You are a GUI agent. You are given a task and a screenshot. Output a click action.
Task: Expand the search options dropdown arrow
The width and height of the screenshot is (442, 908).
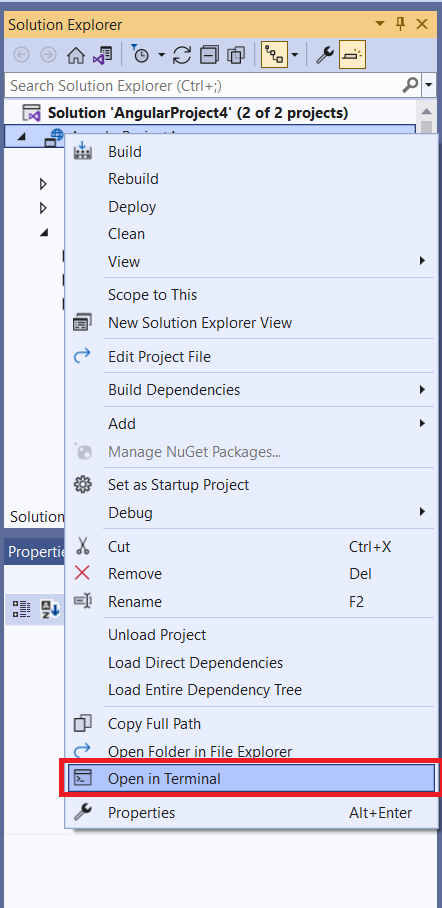pyautogui.click(x=429, y=86)
